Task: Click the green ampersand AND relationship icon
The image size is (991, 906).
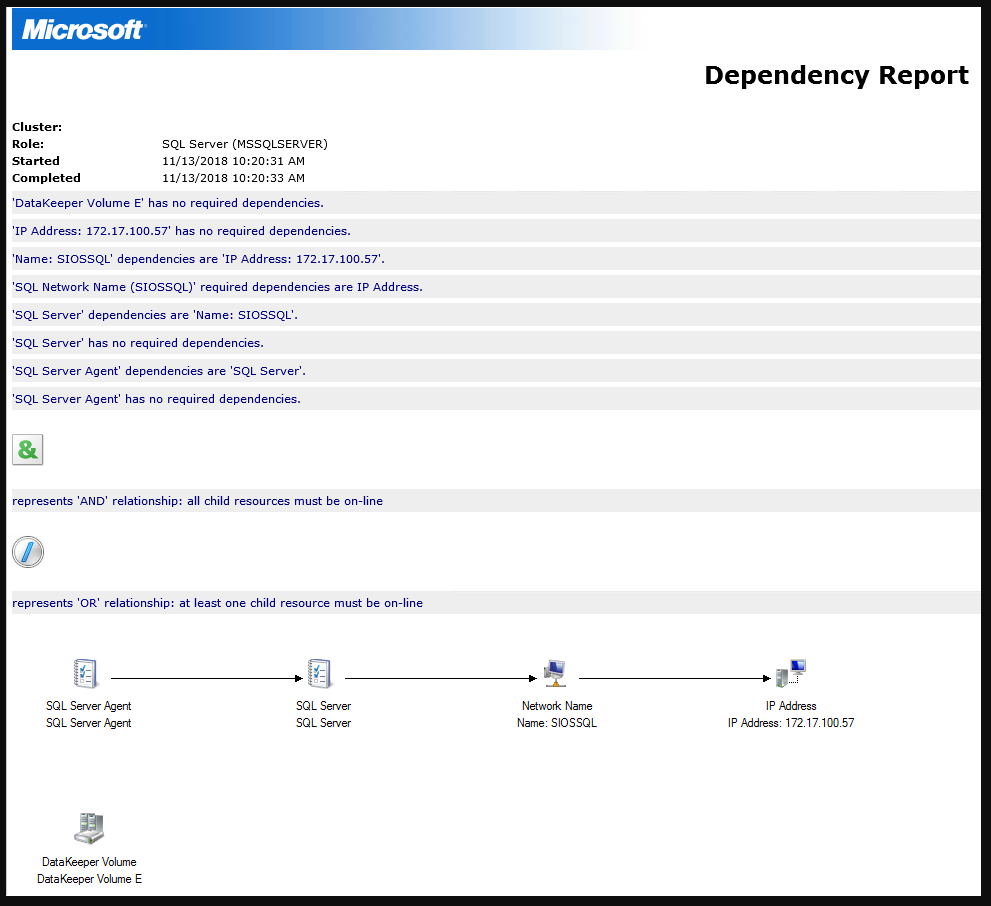Action: [28, 450]
